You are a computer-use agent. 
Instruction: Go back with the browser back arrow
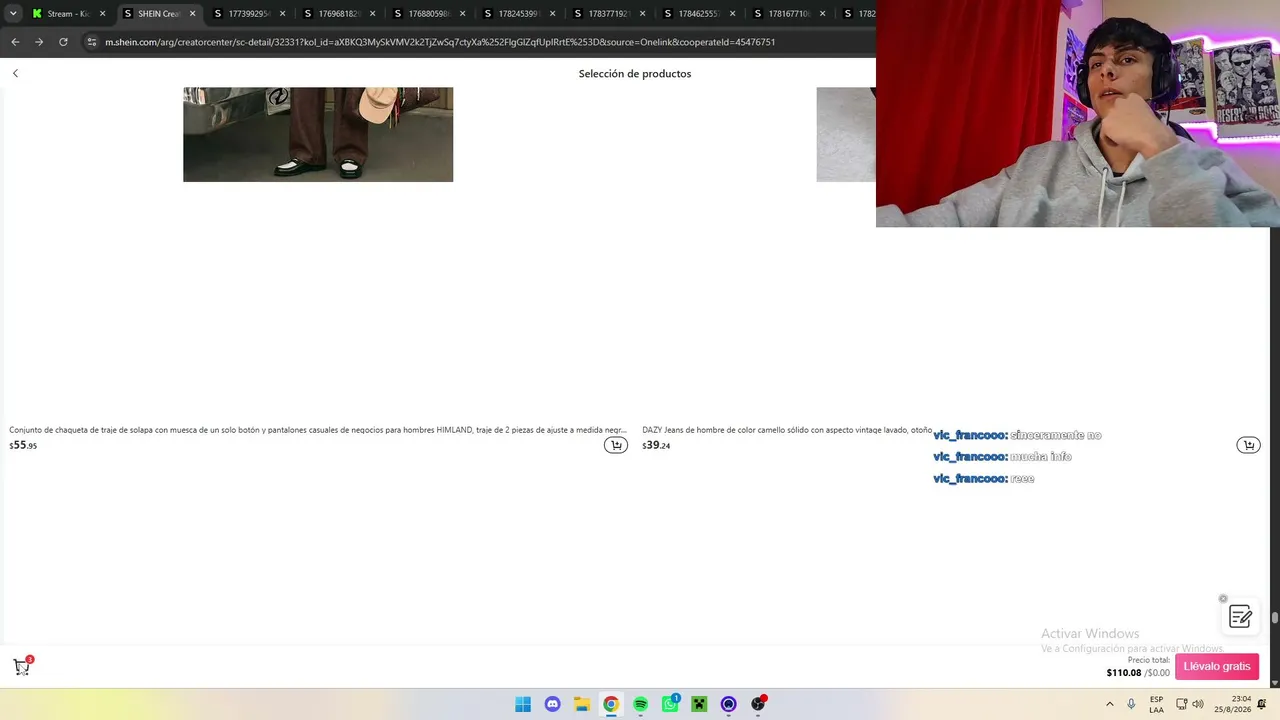[x=15, y=42]
